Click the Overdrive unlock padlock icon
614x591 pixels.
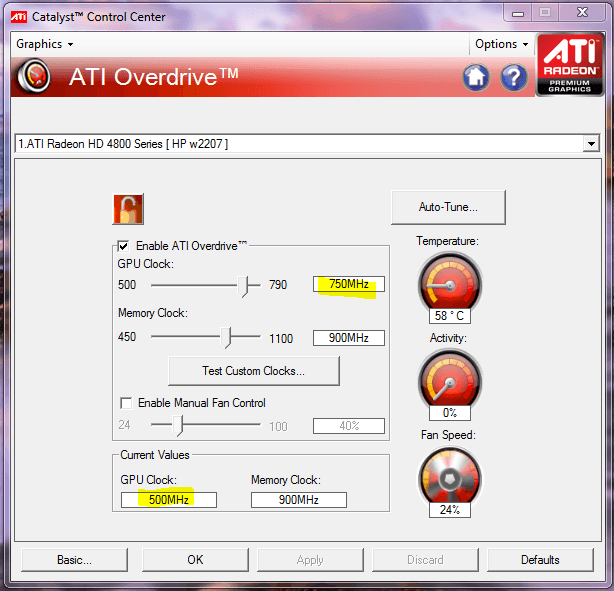(128, 209)
